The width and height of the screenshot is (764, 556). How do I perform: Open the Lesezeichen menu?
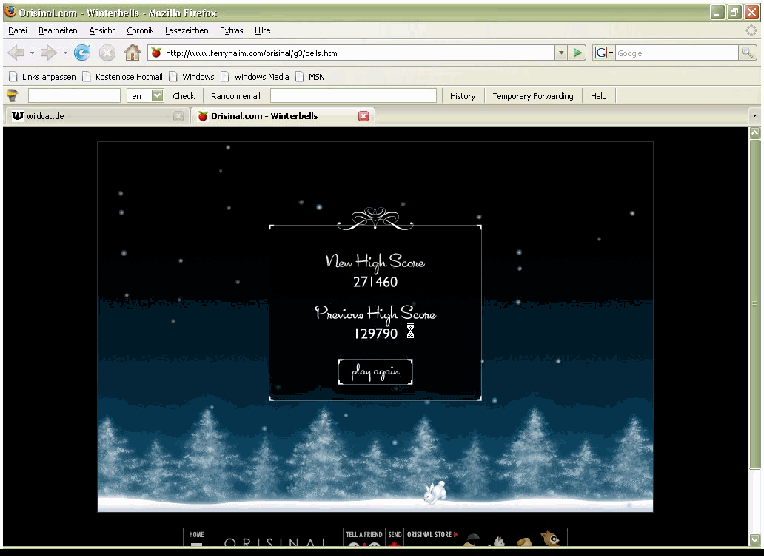pos(187,31)
